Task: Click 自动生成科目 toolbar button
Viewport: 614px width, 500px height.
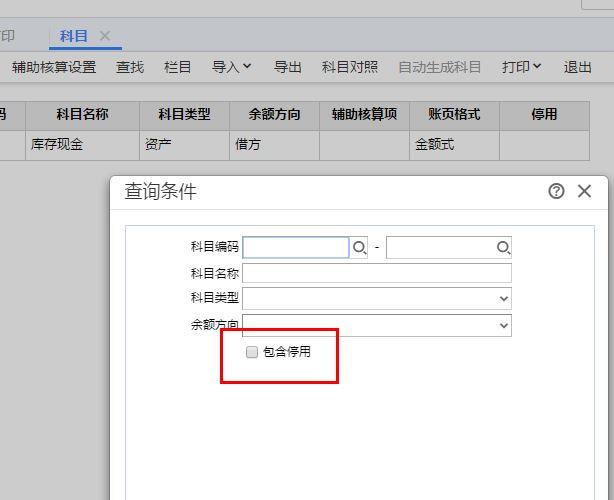Action: (439, 67)
